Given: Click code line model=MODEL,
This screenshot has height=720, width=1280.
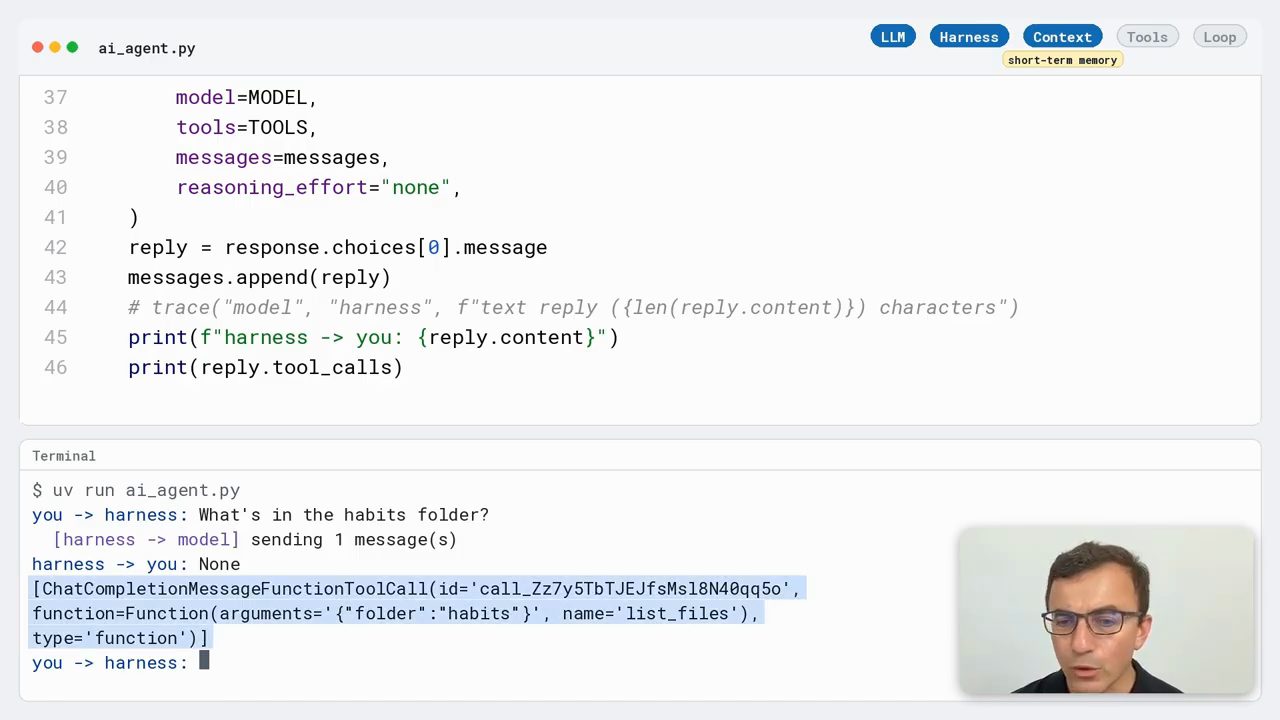Looking at the screenshot, I should tap(246, 97).
